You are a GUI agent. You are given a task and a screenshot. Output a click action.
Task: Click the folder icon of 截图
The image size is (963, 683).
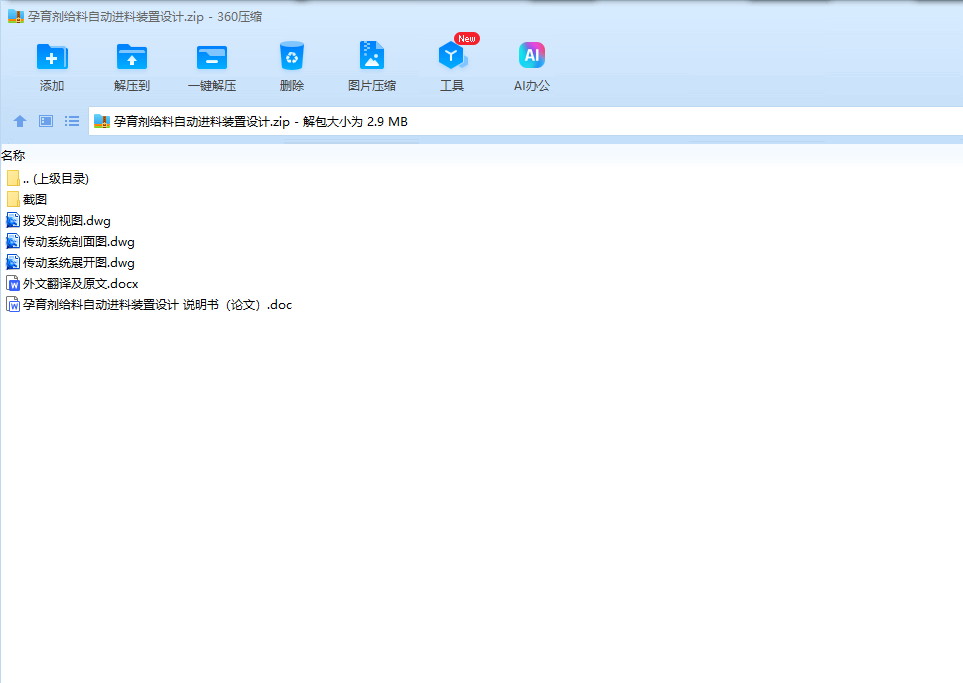click(x=13, y=199)
